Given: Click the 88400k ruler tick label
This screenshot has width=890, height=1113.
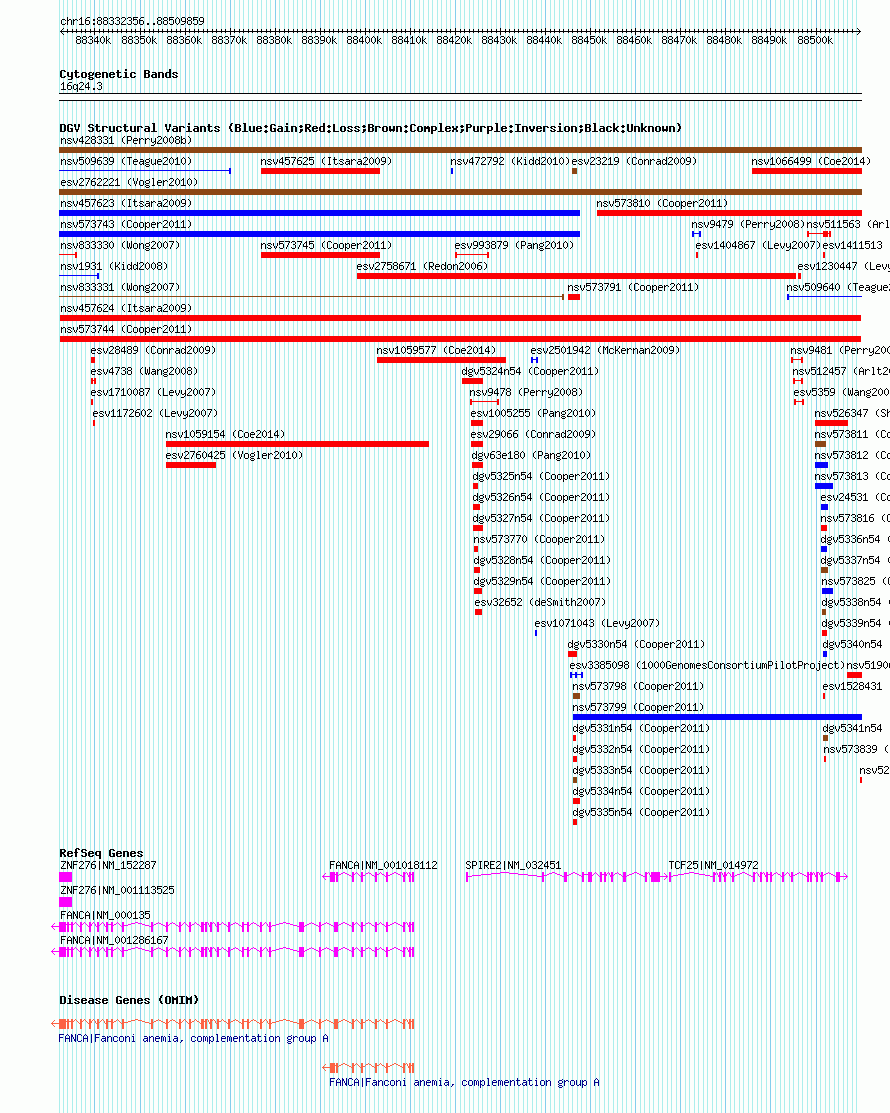Looking at the screenshot, I should click(x=364, y=40).
